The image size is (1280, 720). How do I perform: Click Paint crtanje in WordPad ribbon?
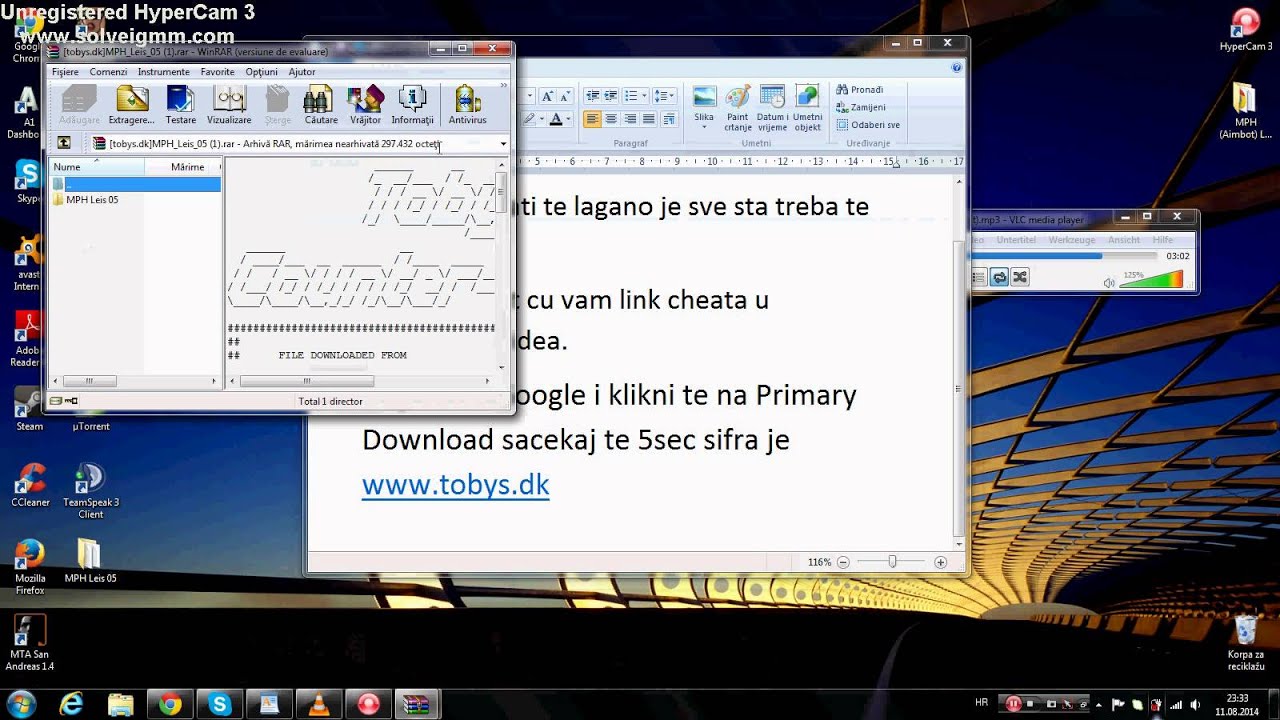[x=738, y=108]
